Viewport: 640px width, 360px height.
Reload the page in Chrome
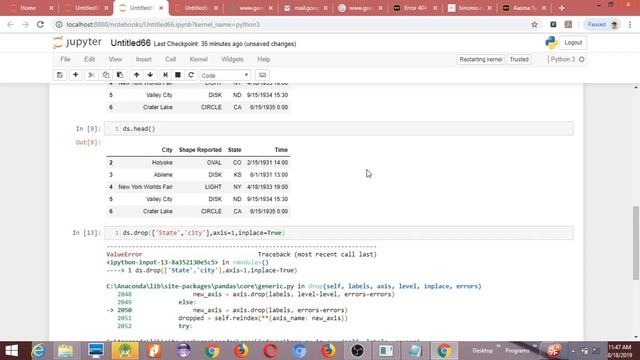pos(40,24)
